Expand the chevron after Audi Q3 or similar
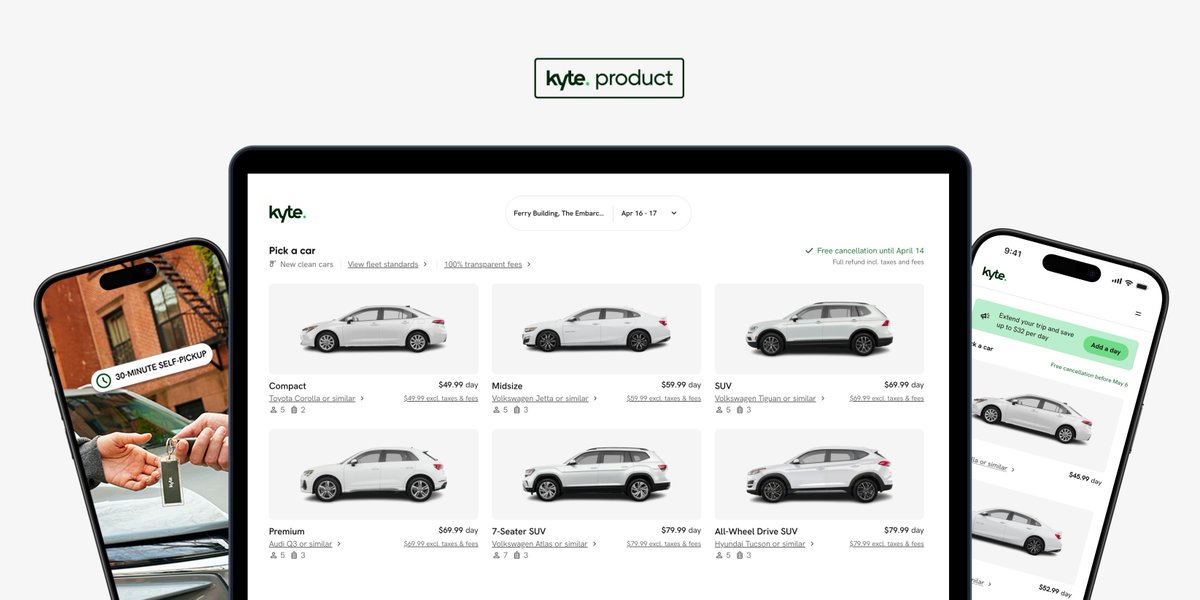1200x600 pixels. point(339,544)
